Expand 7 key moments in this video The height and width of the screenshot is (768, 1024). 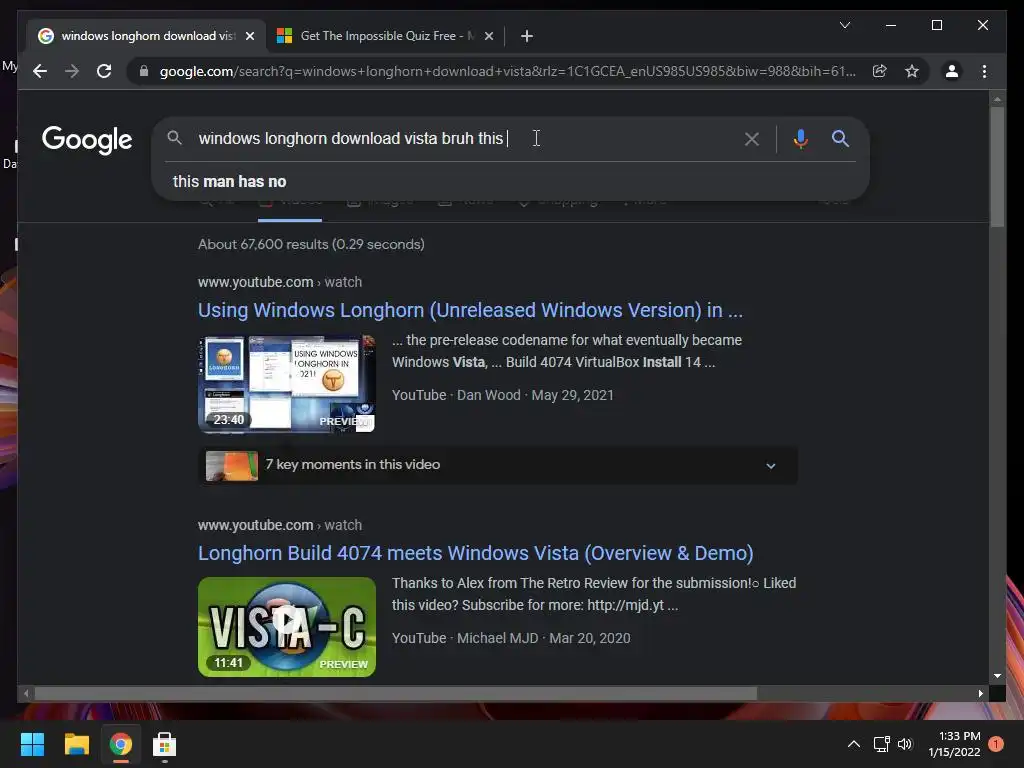(771, 466)
